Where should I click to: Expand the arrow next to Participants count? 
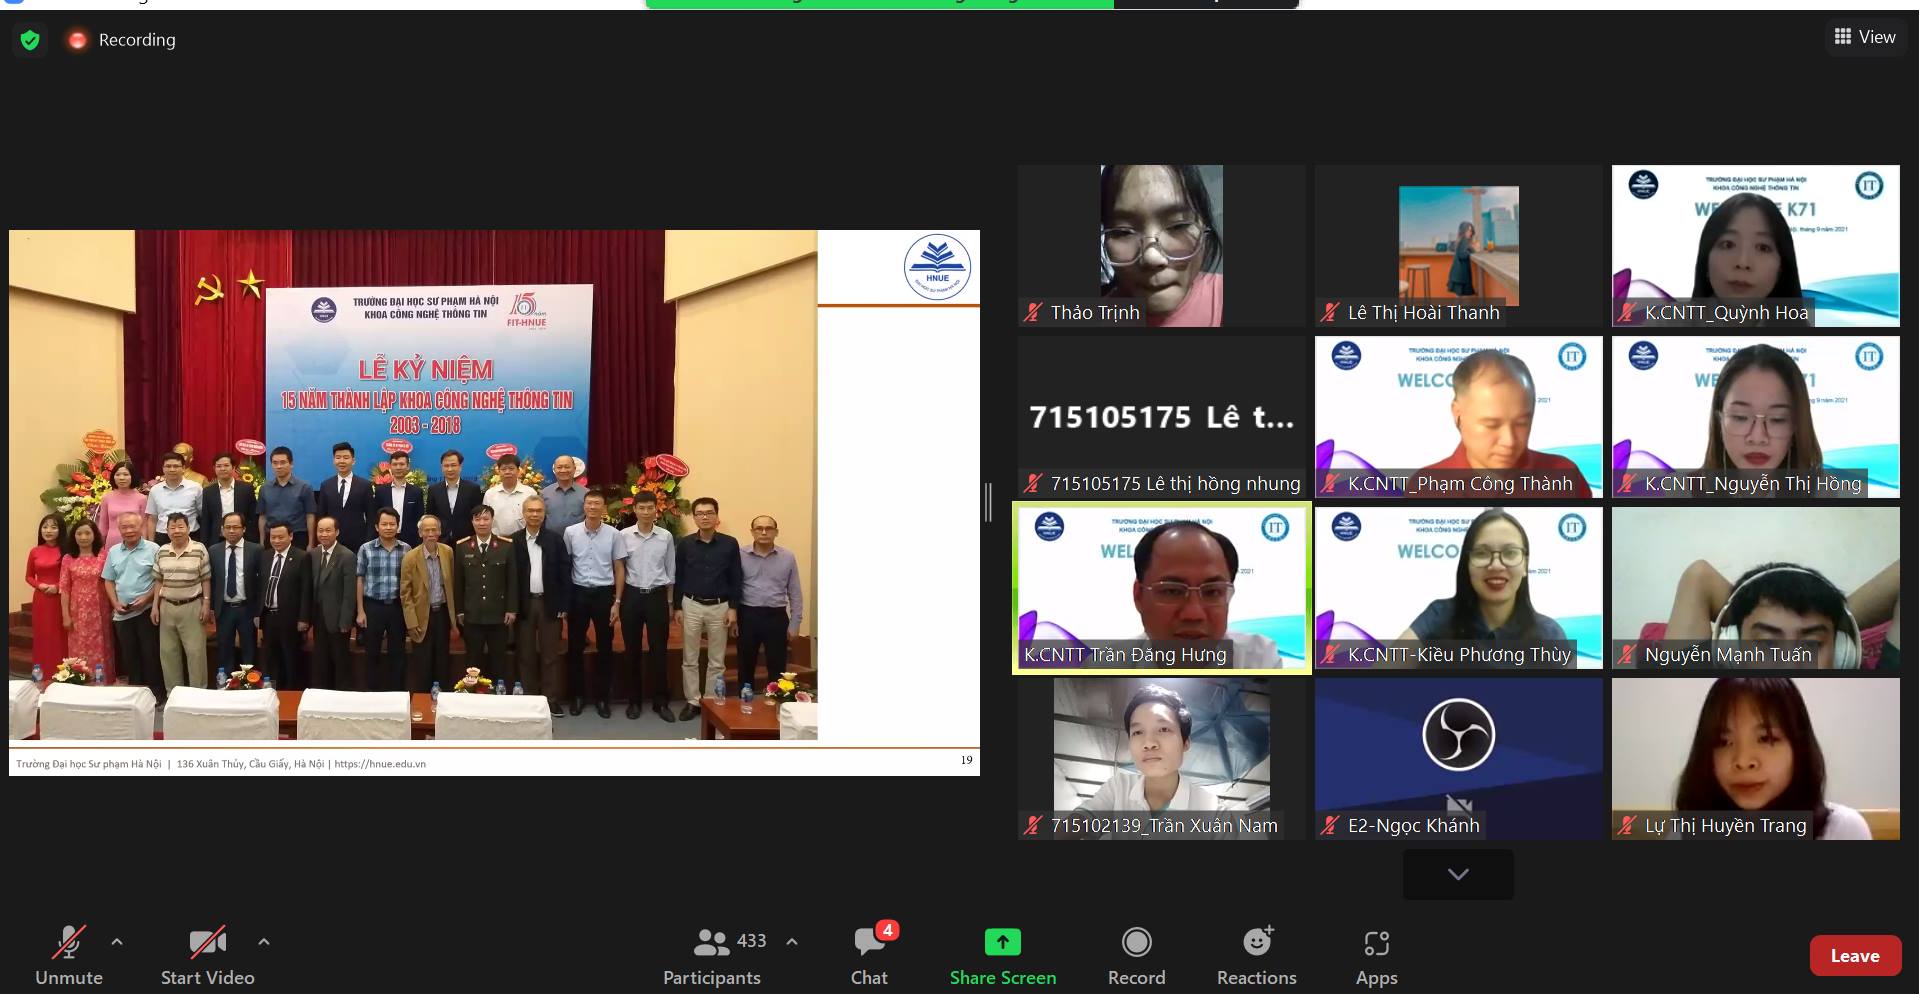tap(792, 942)
